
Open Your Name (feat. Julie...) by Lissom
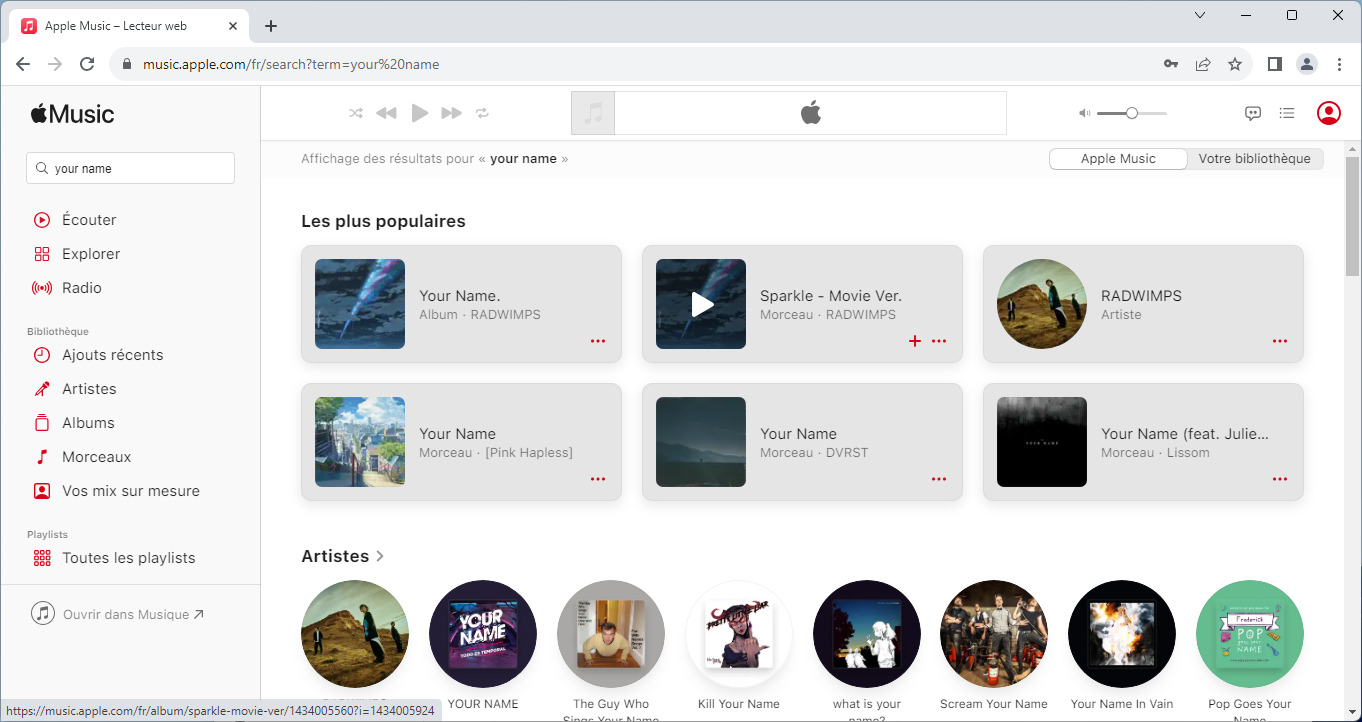(x=1143, y=442)
